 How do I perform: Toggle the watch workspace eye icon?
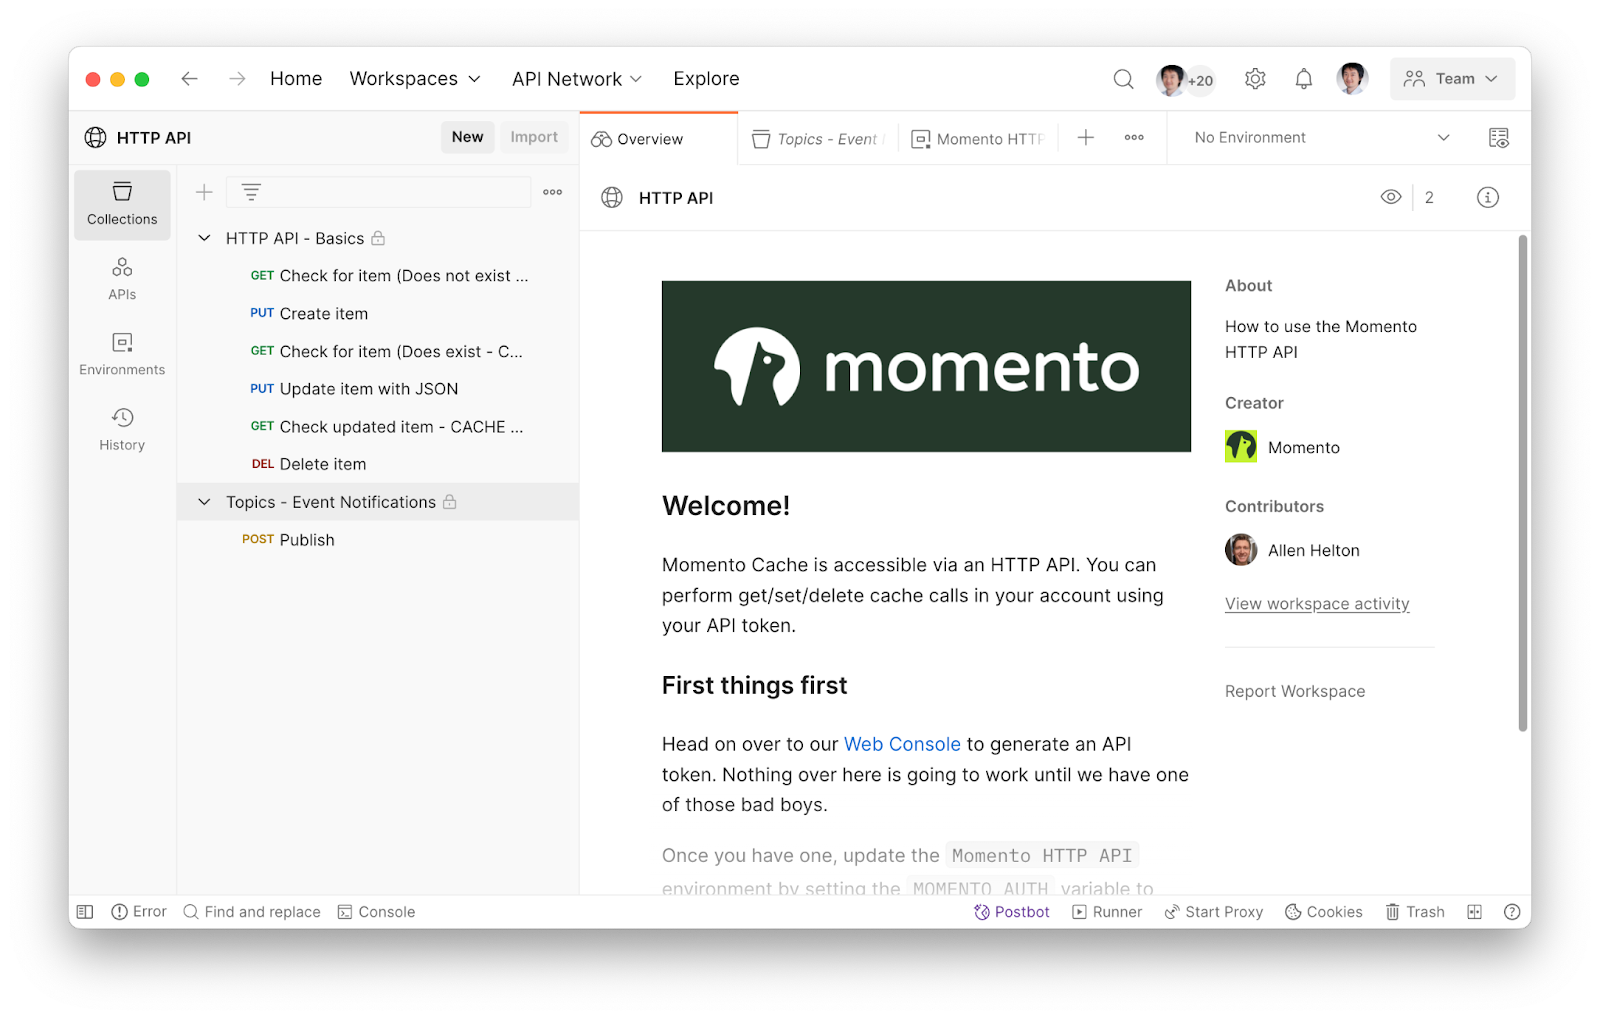(1390, 198)
